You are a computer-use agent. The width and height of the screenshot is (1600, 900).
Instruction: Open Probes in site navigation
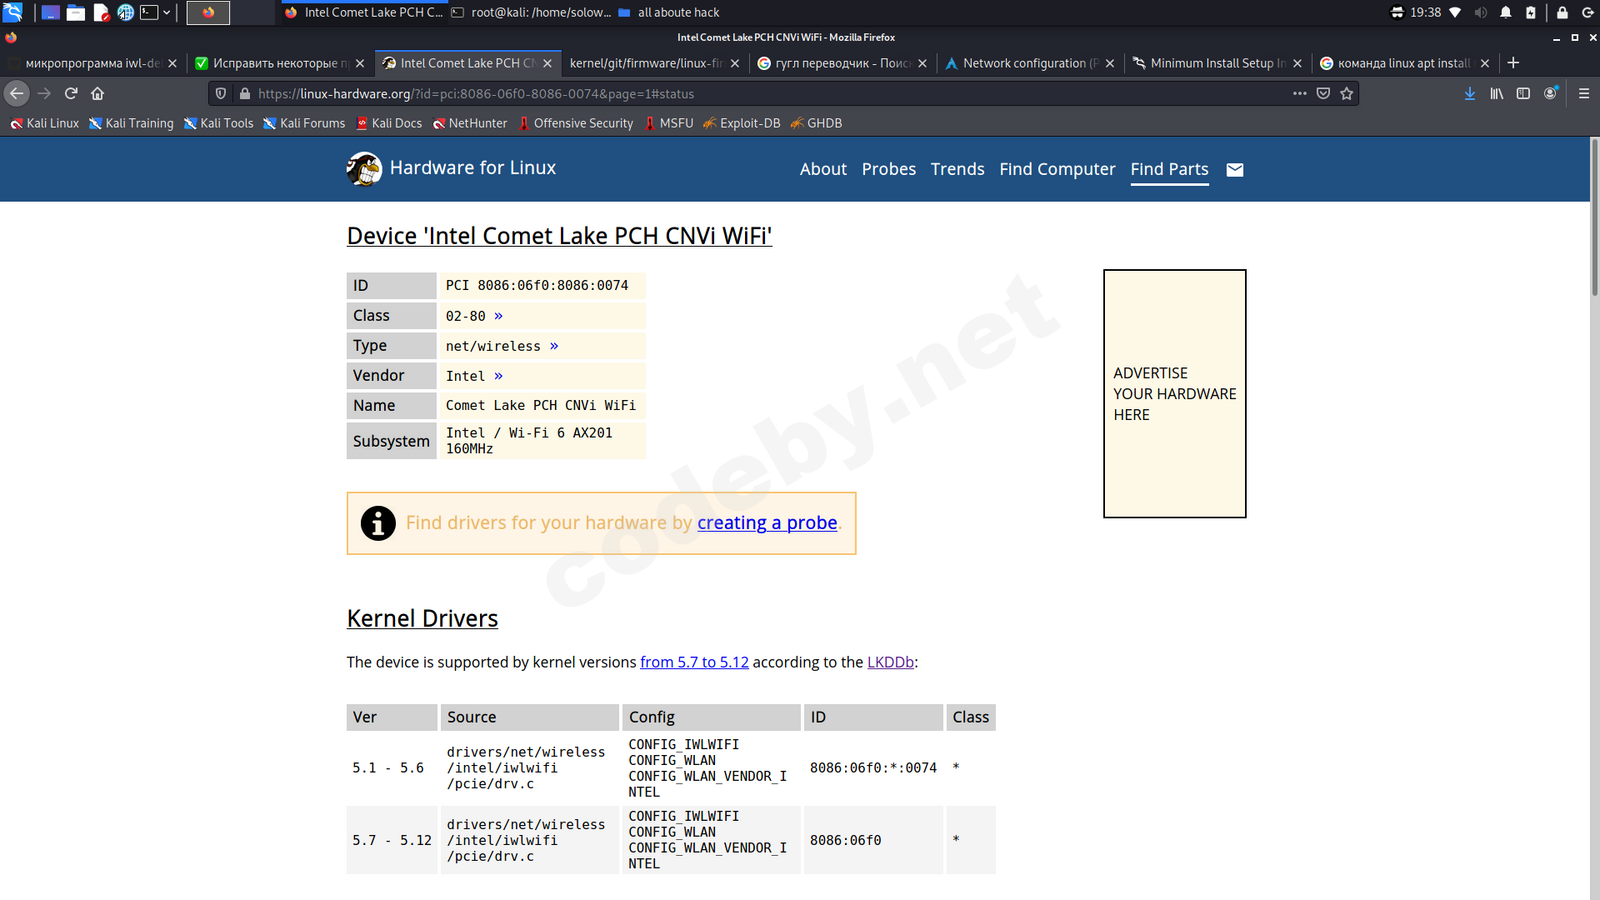coord(889,169)
